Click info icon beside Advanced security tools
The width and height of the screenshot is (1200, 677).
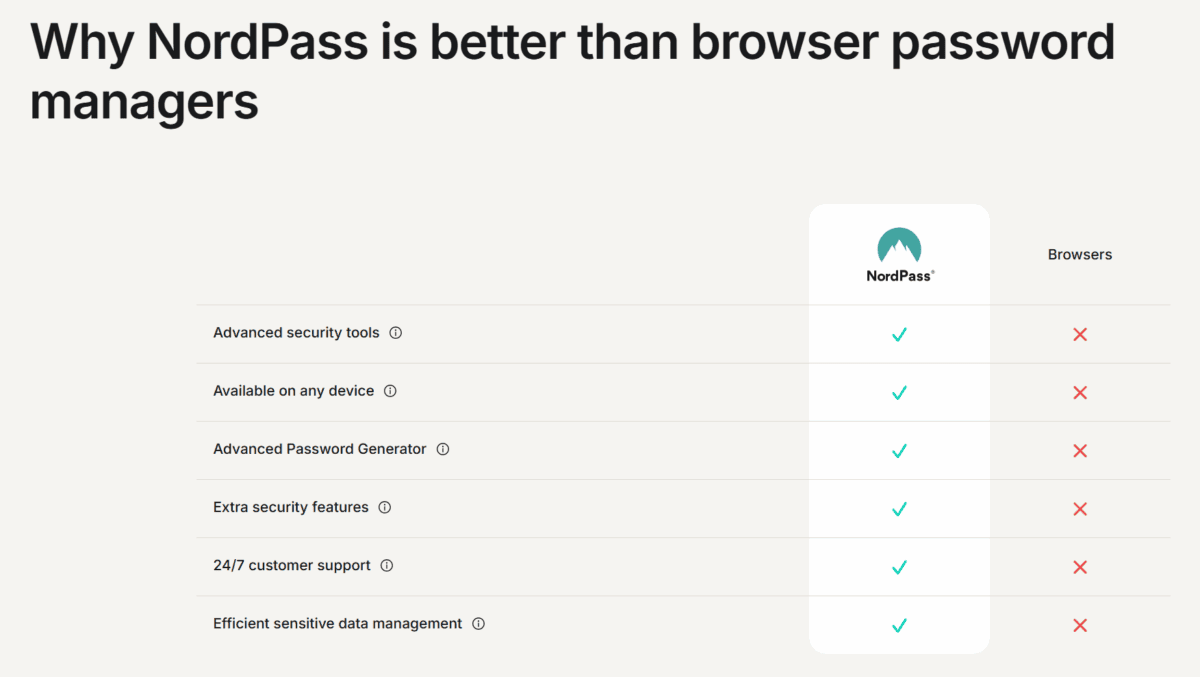click(x=395, y=333)
